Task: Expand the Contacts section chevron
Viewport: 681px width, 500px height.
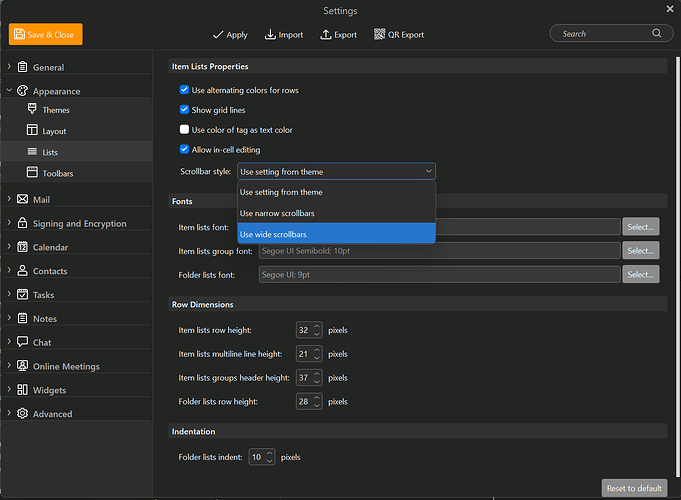Action: pyautogui.click(x=9, y=270)
